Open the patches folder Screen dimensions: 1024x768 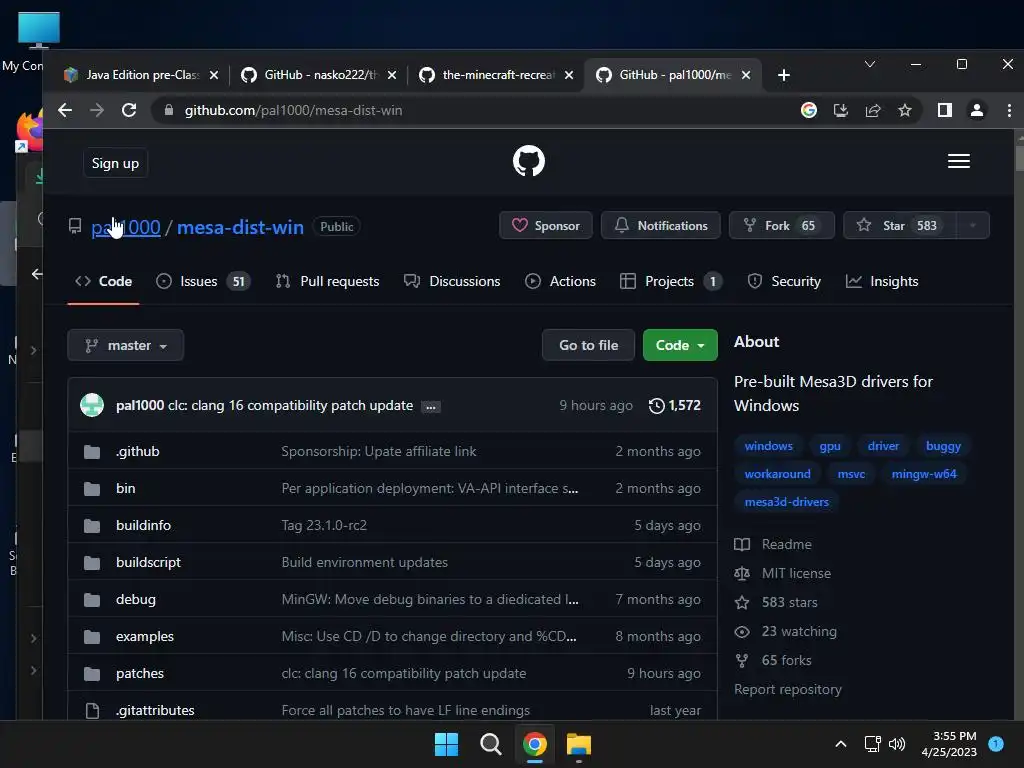coord(140,673)
